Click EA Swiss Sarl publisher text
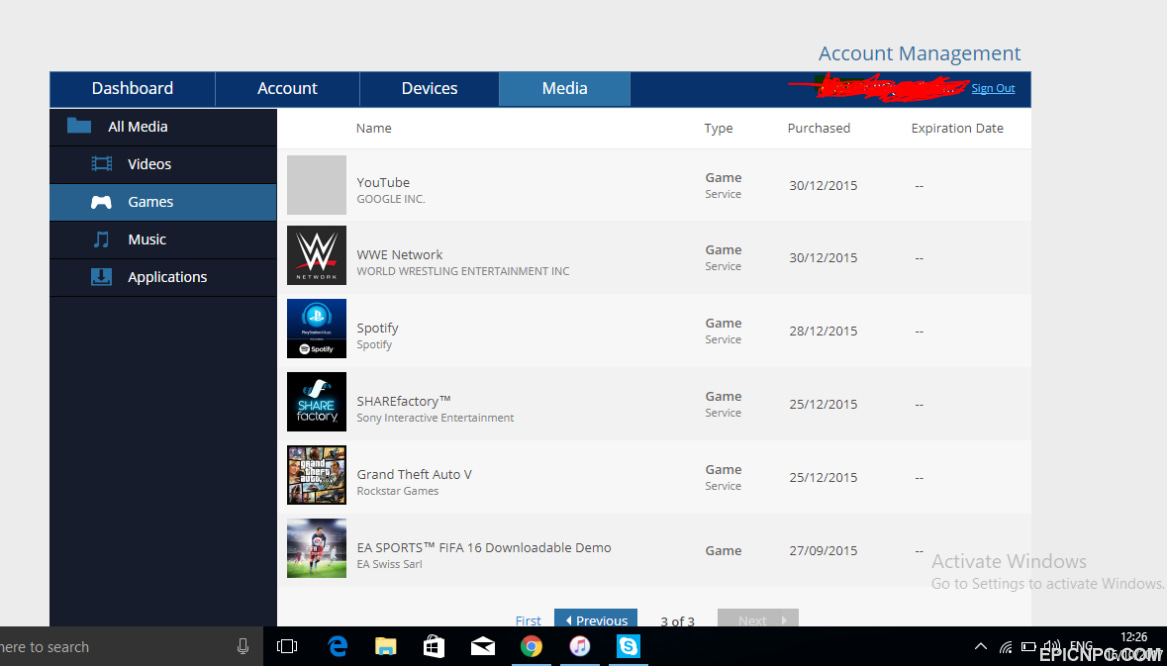Screen dimensions: 1167x666 (389, 564)
